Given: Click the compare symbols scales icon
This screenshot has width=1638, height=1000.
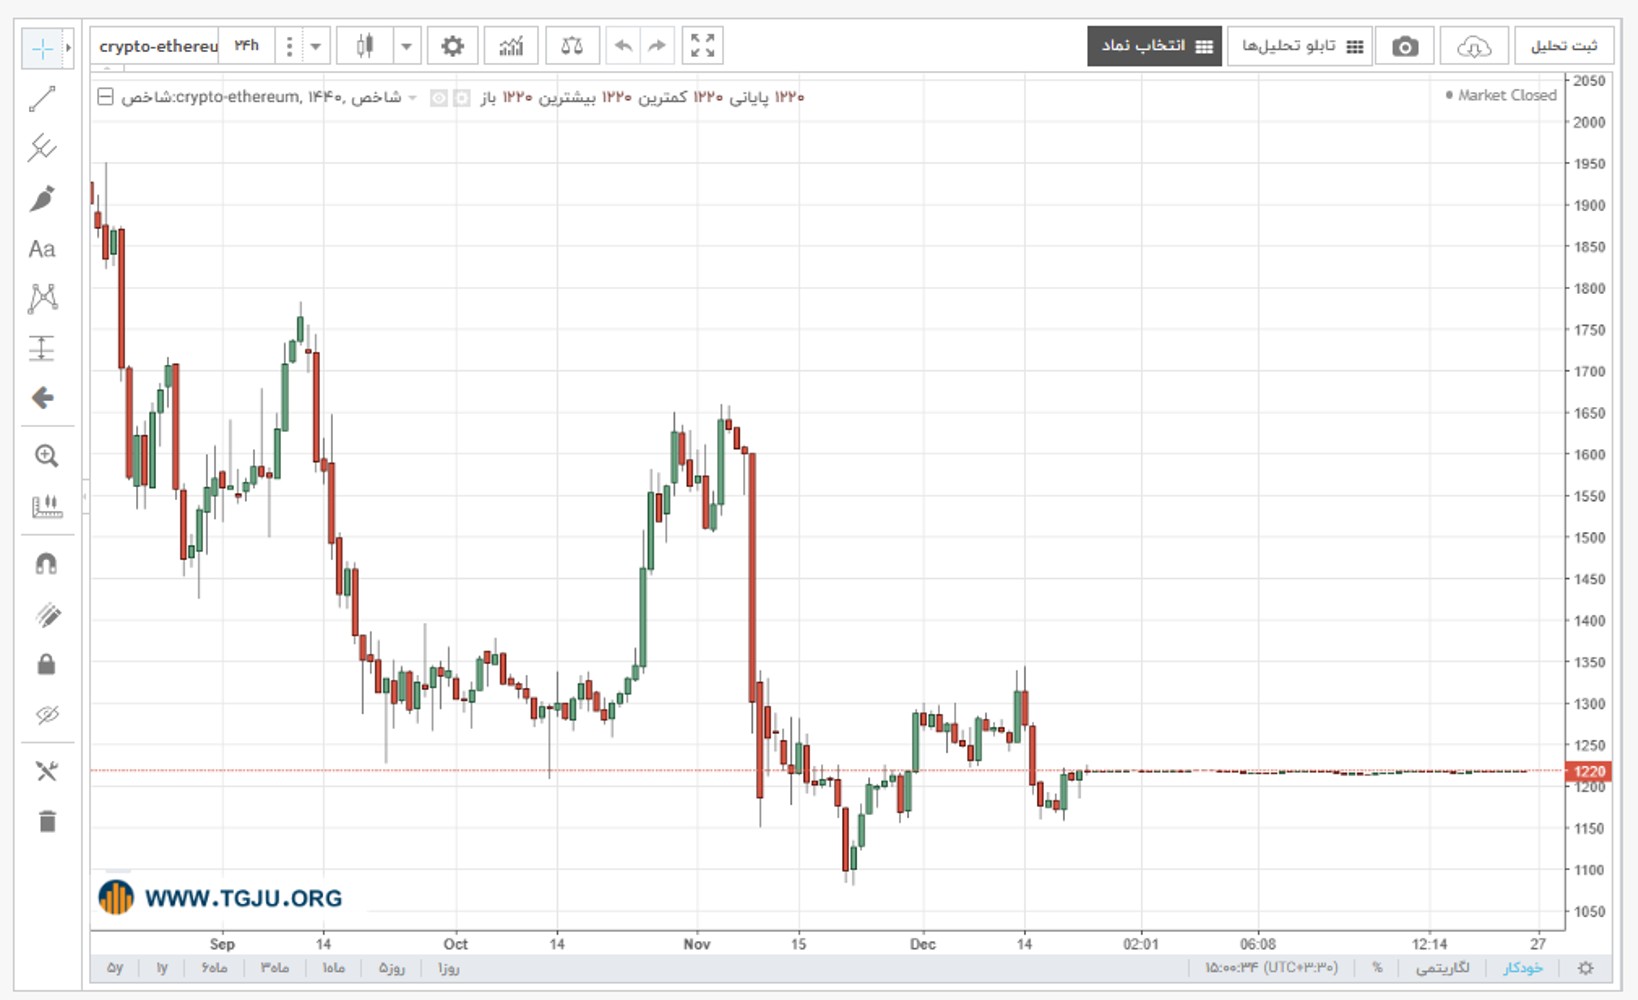Looking at the screenshot, I should point(572,46).
